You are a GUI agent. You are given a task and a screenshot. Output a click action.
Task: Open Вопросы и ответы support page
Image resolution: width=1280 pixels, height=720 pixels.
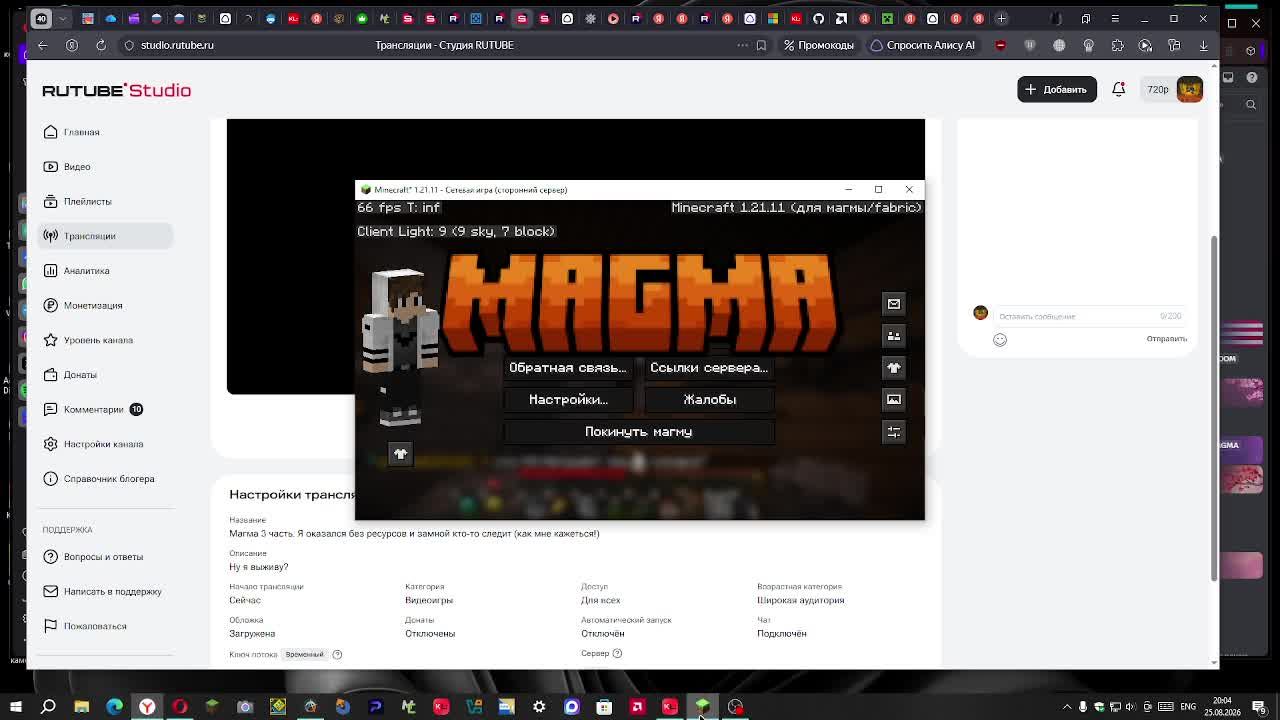pos(103,557)
